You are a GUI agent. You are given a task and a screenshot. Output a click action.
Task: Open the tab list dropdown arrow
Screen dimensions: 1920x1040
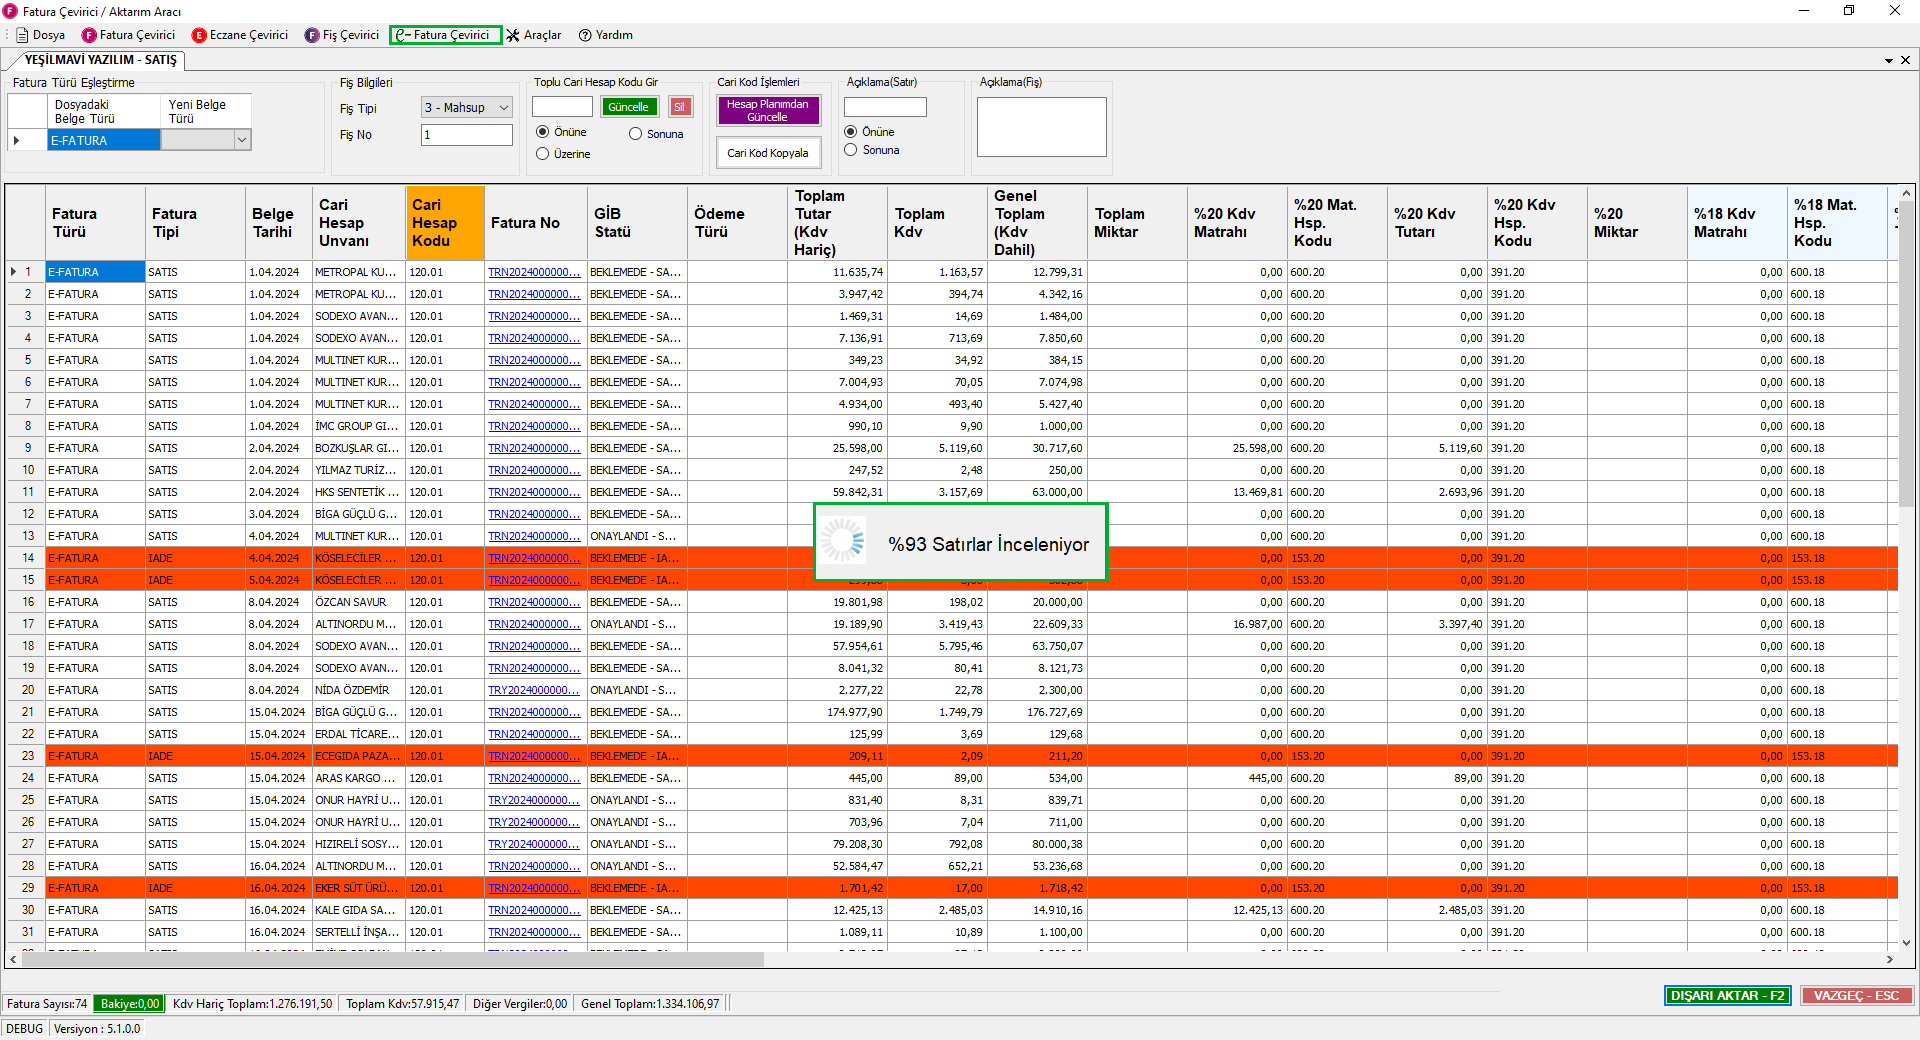tap(1888, 60)
